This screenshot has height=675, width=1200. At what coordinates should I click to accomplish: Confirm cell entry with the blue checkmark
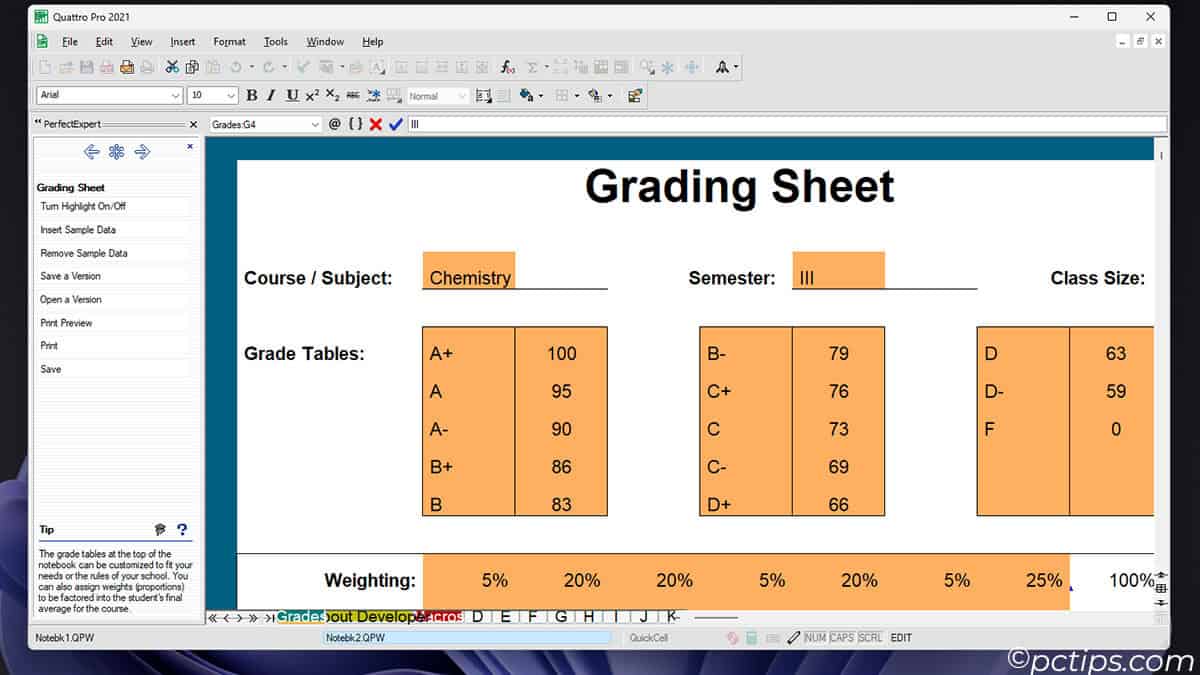[x=396, y=124]
